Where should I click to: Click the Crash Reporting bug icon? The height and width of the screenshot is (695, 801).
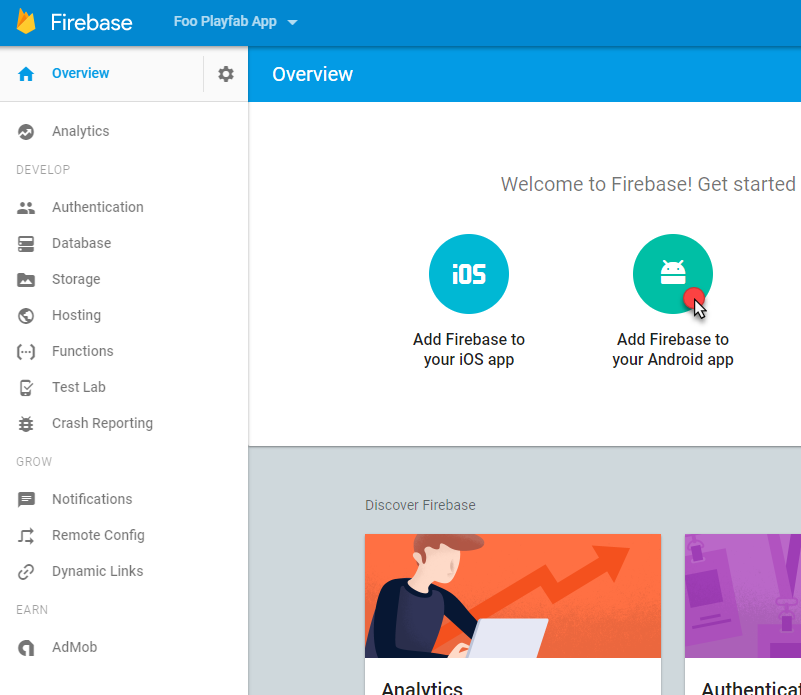click(26, 424)
